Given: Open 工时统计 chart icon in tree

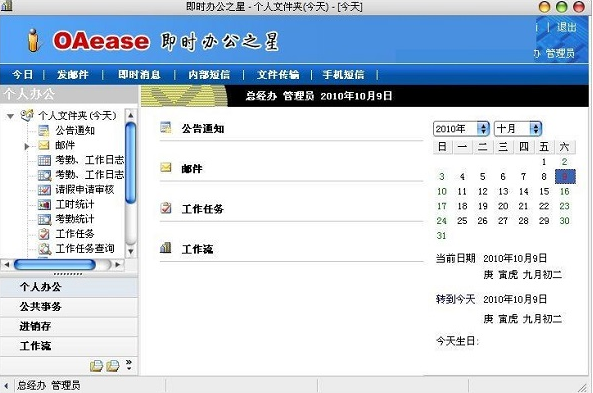Looking at the screenshot, I should pos(44,205).
